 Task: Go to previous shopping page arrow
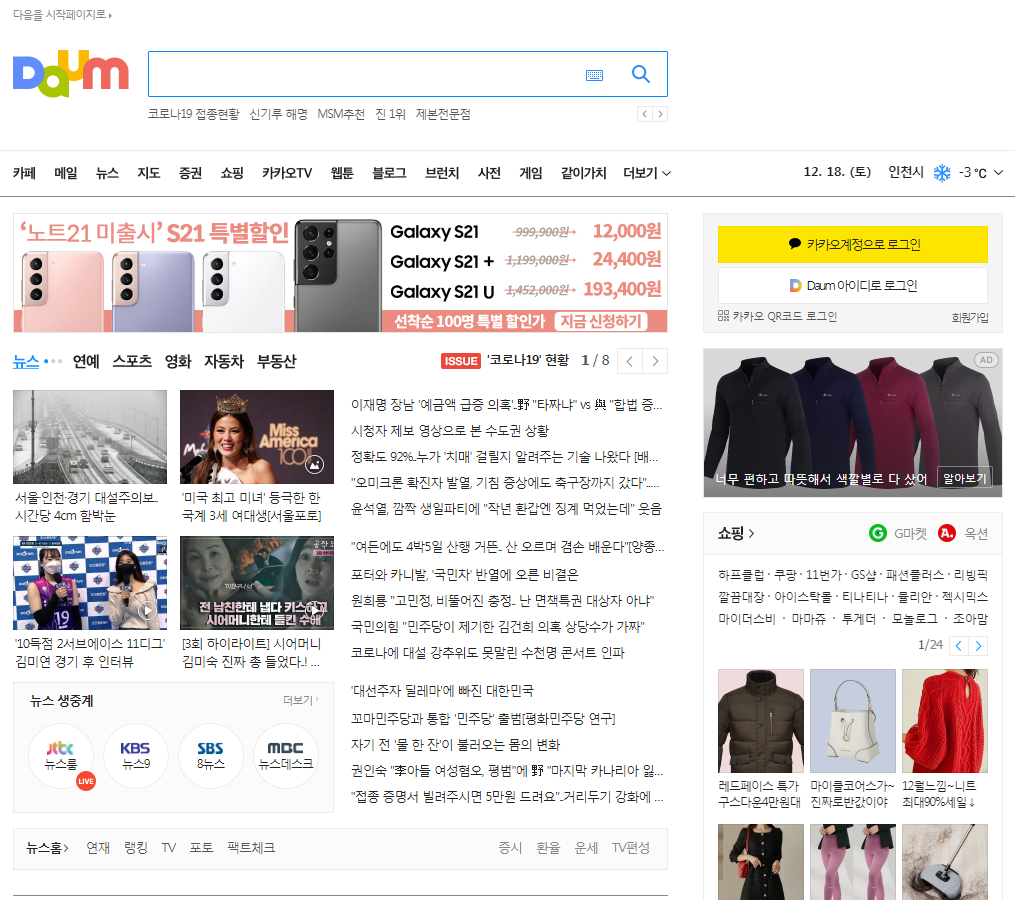pos(959,646)
